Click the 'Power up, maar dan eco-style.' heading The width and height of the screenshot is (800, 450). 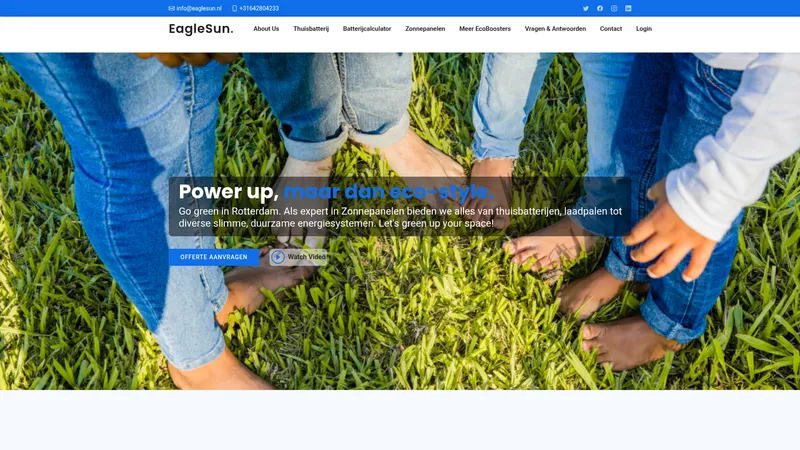[x=336, y=192]
